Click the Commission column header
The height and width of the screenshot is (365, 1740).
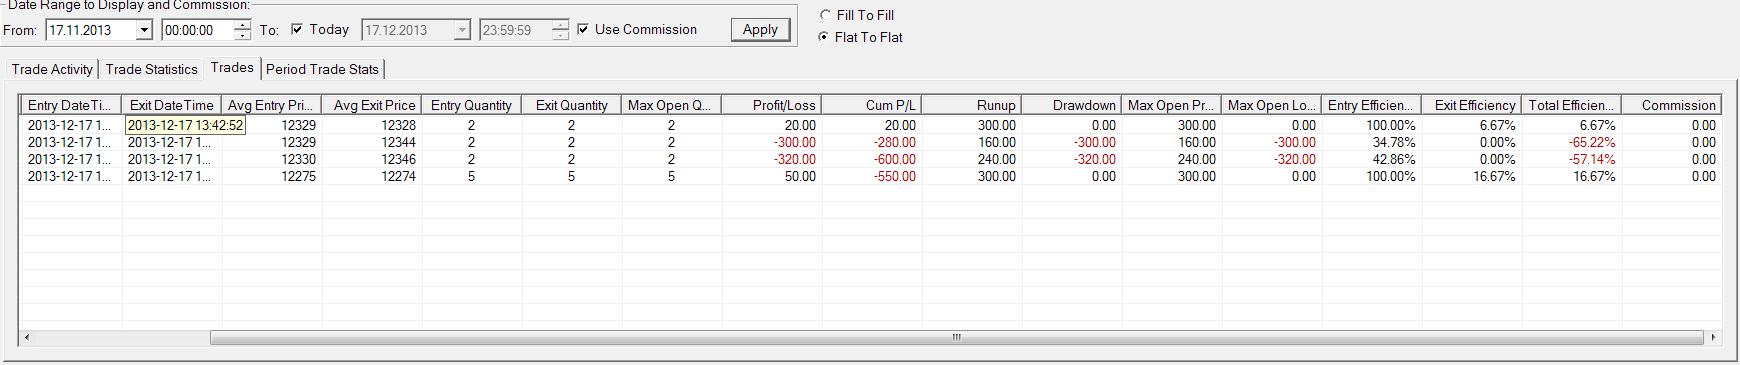tap(1671, 105)
